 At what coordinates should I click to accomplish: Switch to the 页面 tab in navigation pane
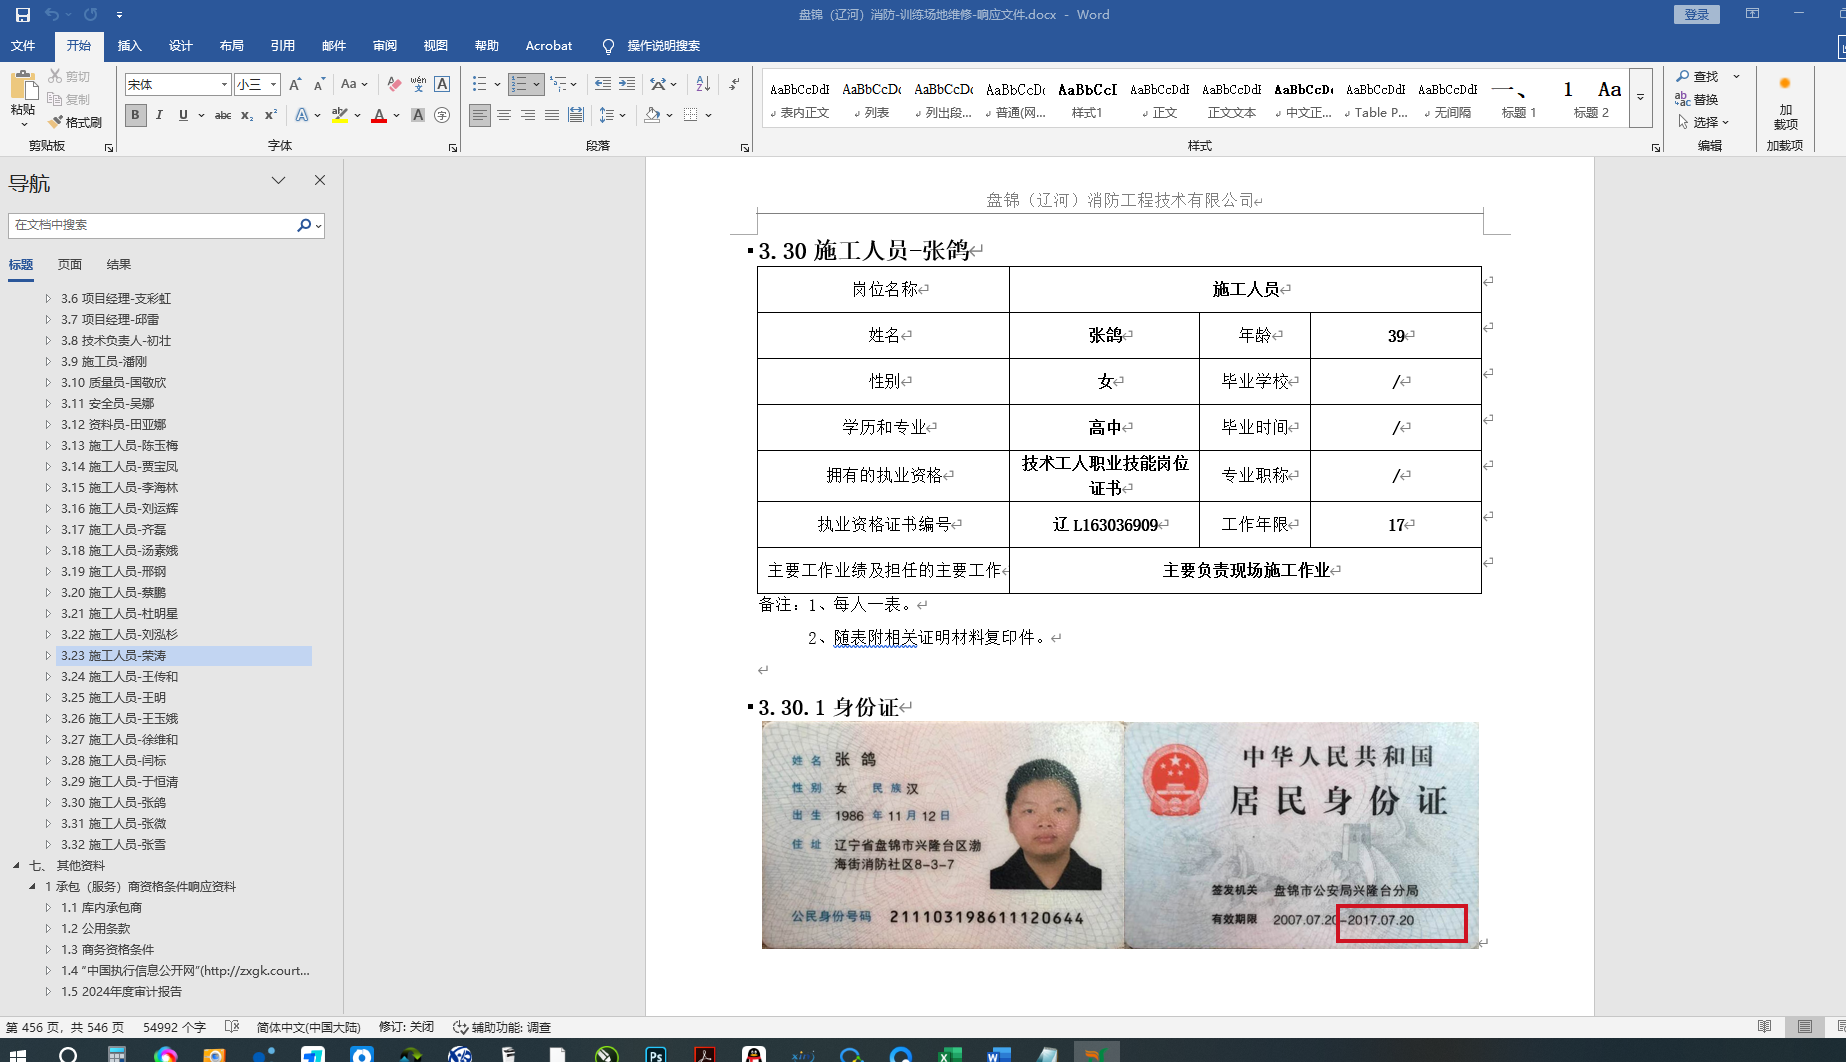click(x=70, y=265)
